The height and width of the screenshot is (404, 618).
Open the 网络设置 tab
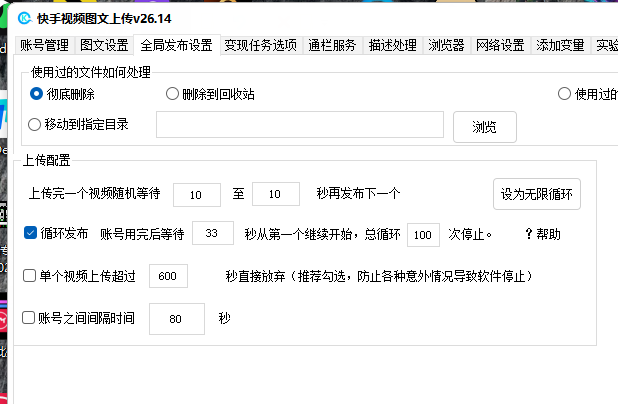tap(500, 45)
